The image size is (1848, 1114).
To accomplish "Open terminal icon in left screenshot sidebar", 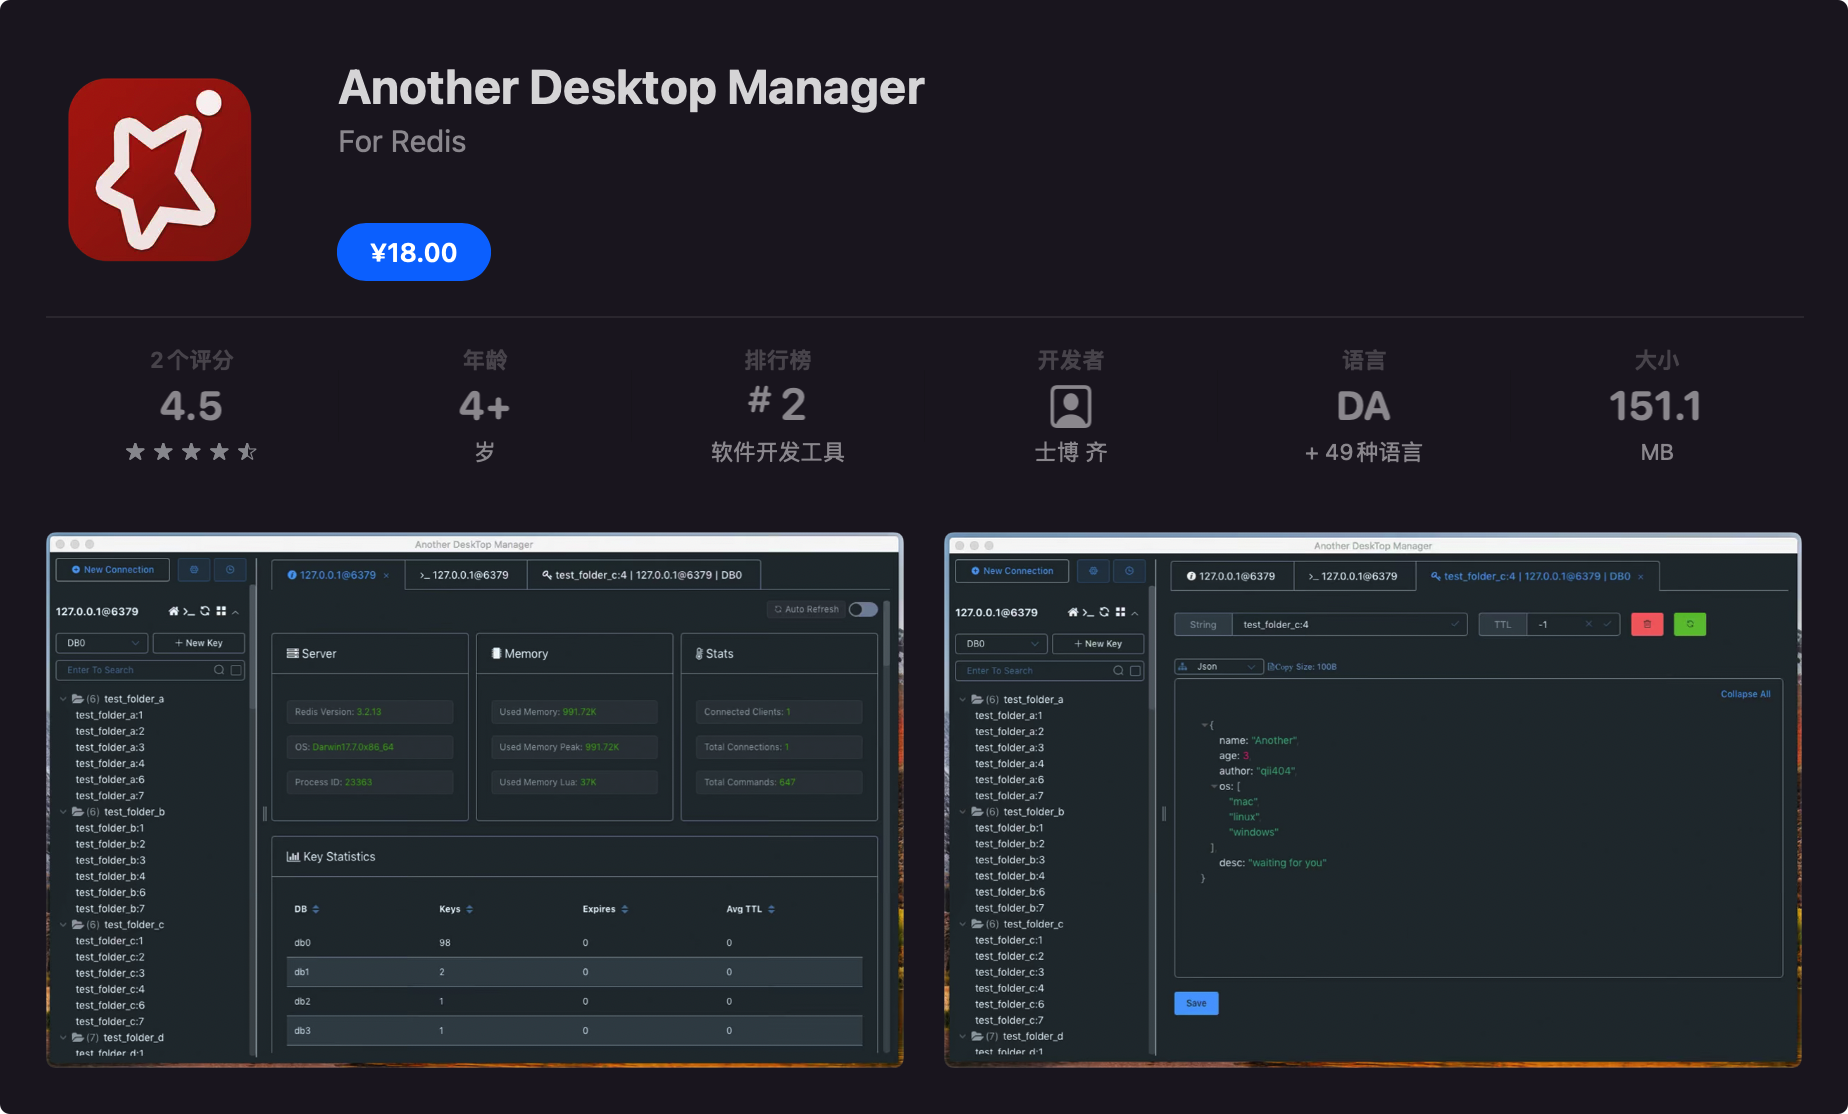I will (188, 611).
